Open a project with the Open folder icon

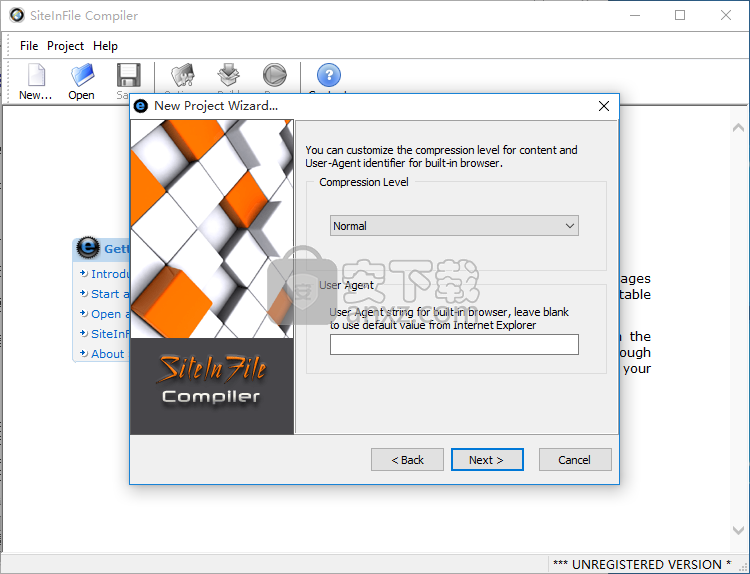[x=82, y=75]
